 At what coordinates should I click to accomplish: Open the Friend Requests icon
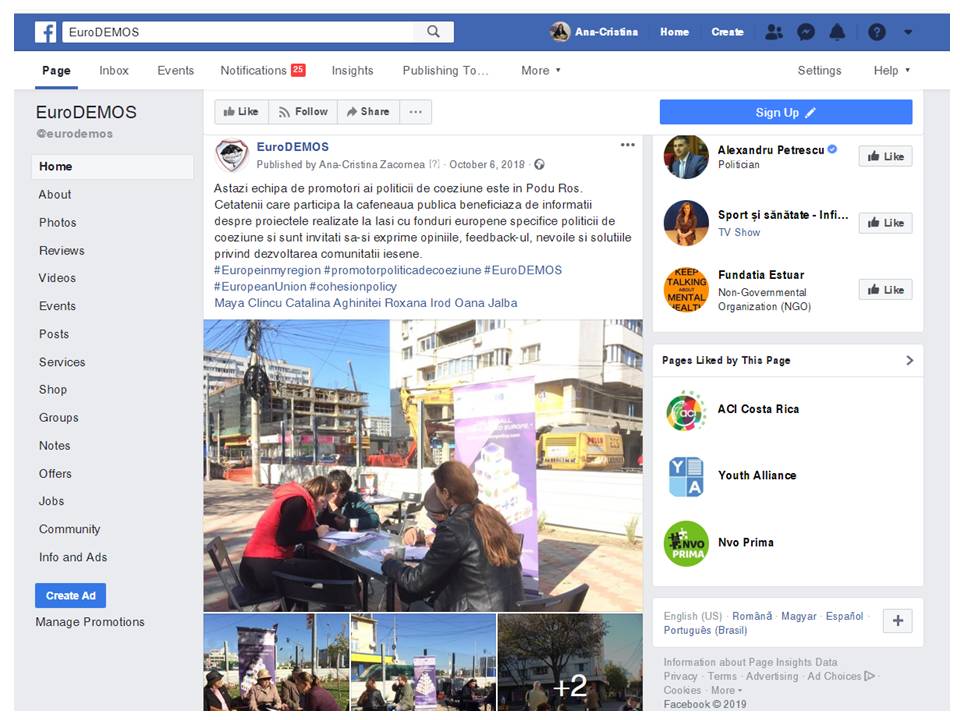tap(774, 32)
